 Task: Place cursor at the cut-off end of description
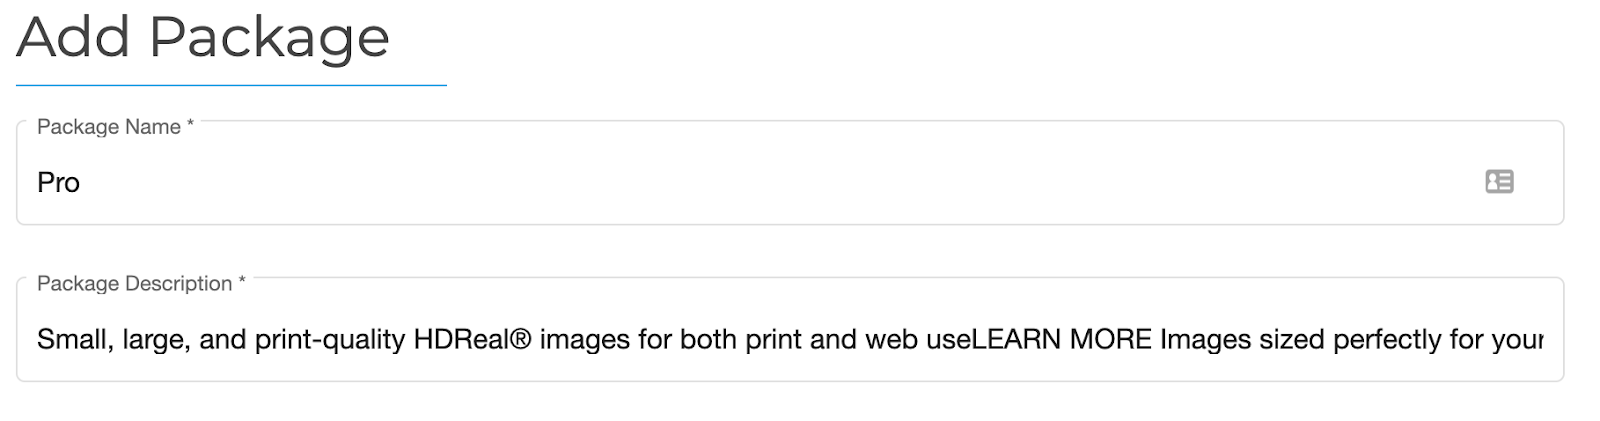click(x=1541, y=340)
